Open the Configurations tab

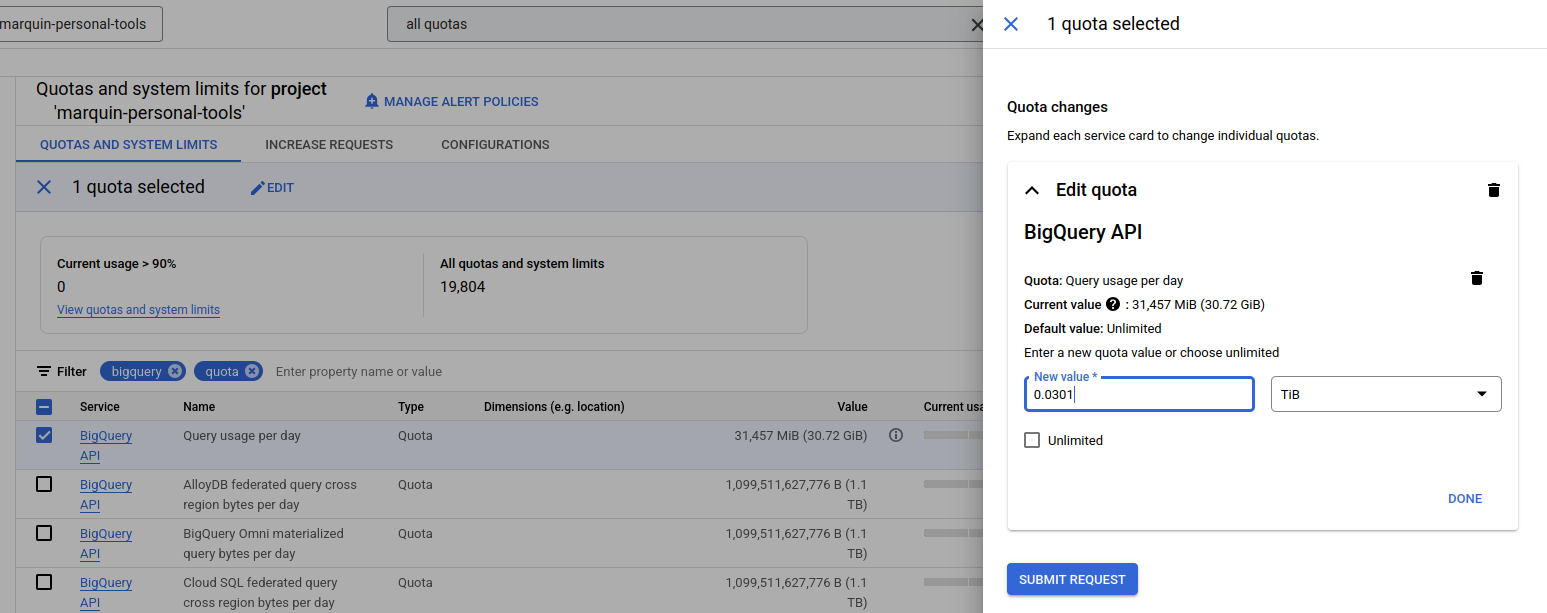(495, 145)
